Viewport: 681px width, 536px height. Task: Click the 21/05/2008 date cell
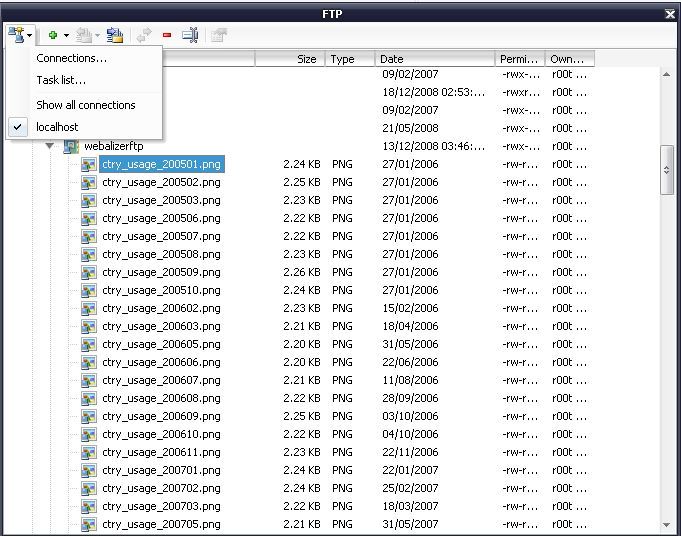(x=410, y=129)
